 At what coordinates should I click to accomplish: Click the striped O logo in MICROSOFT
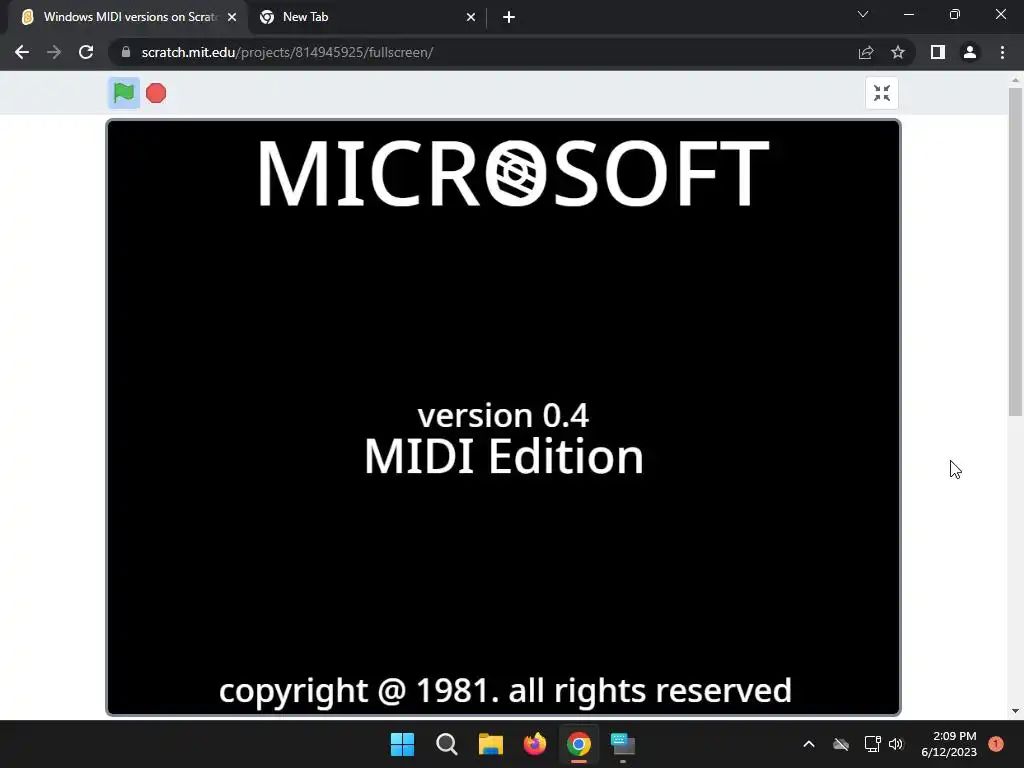point(515,173)
